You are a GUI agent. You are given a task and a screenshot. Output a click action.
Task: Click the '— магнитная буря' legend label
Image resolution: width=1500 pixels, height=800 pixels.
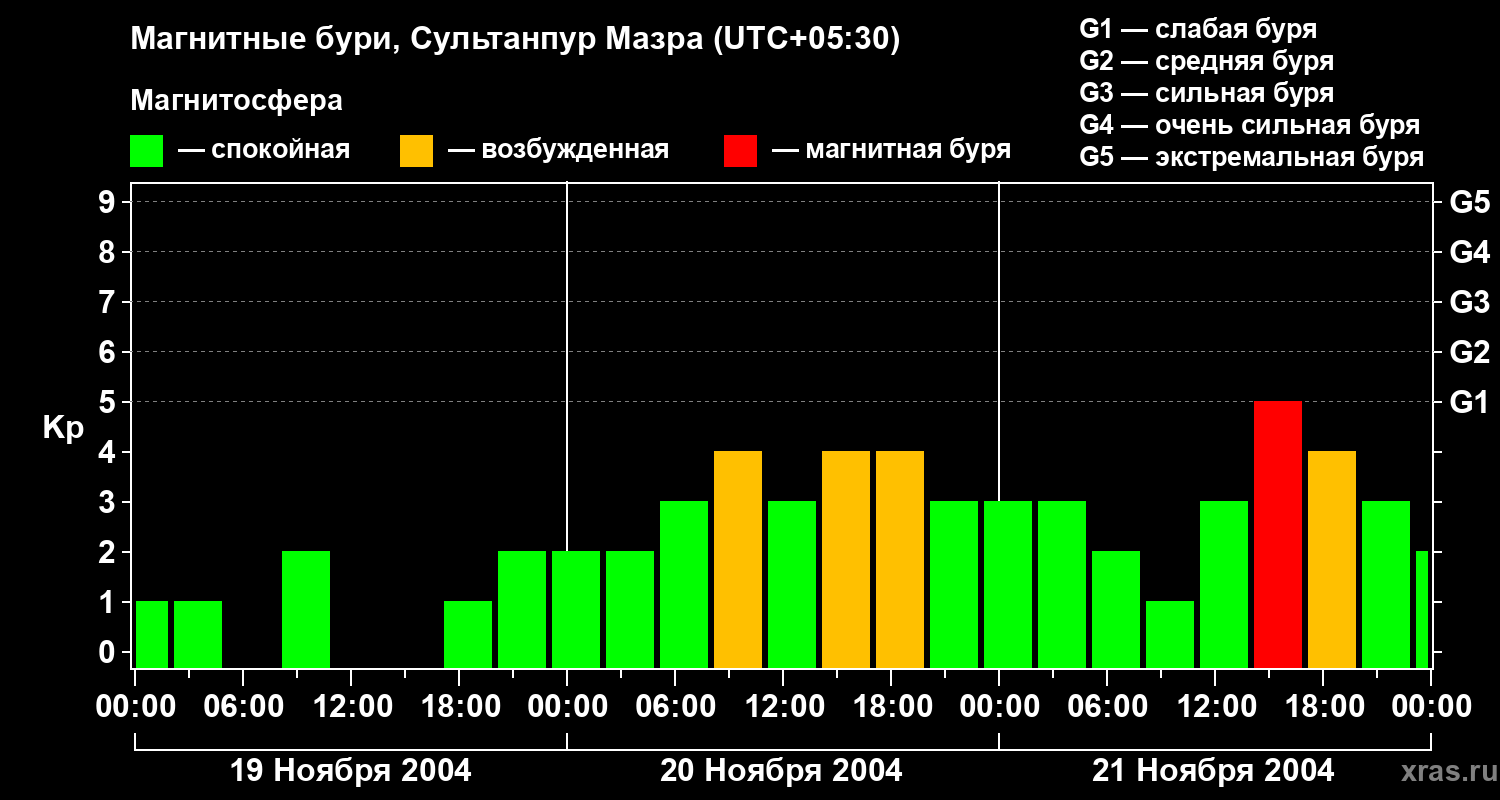[892, 151]
